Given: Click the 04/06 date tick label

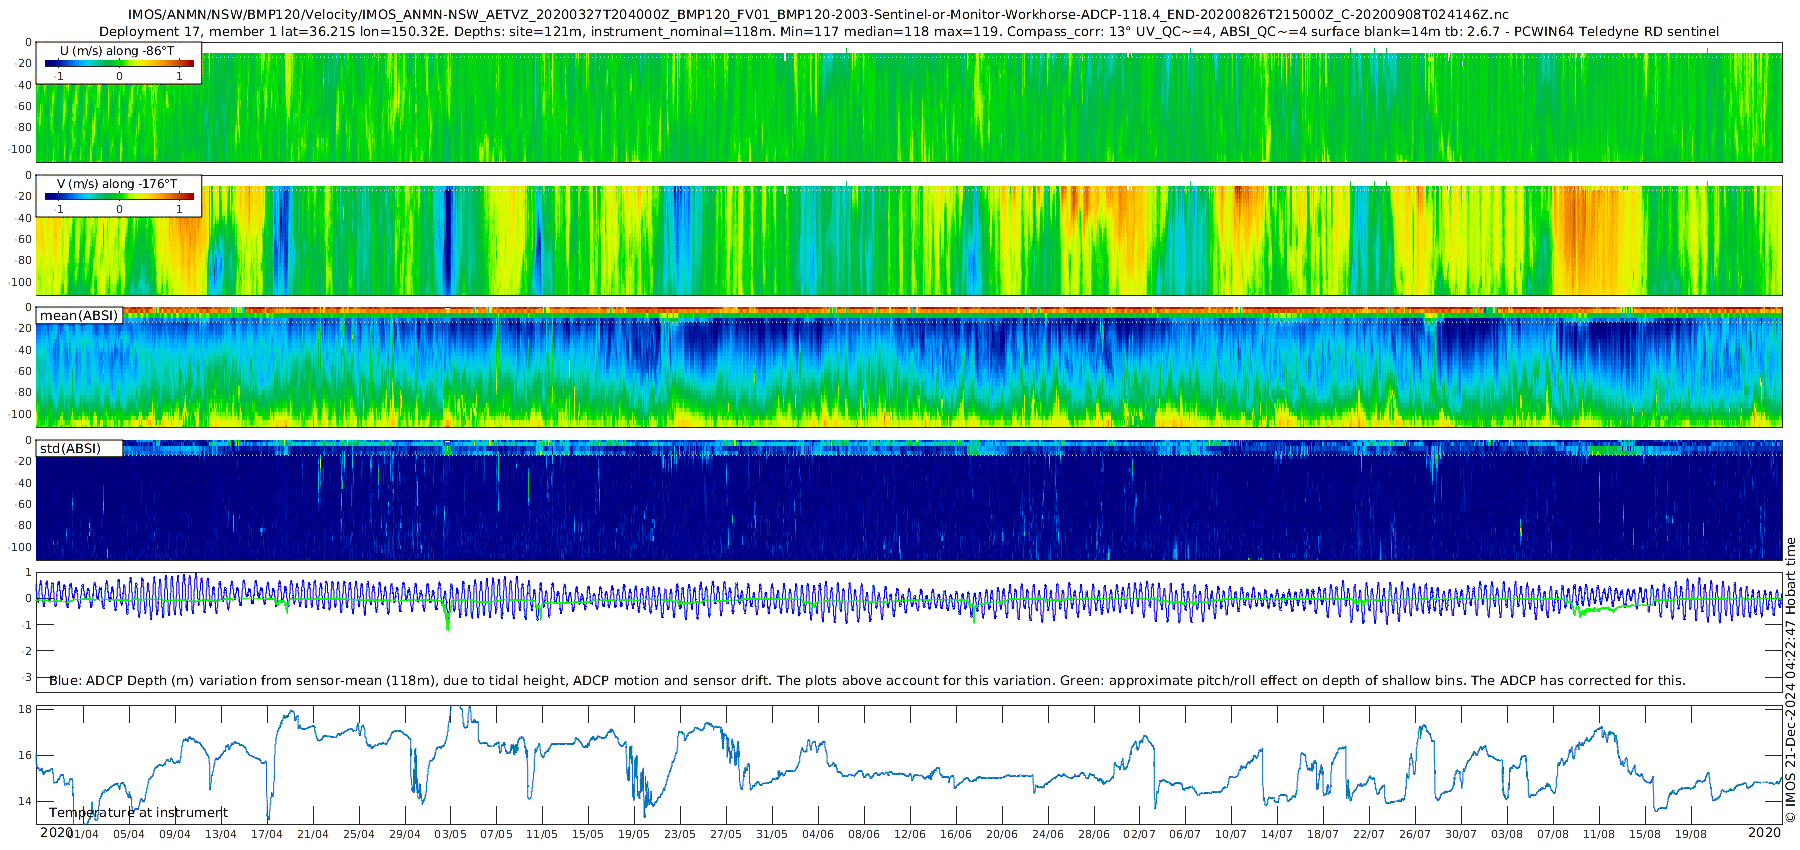Looking at the screenshot, I should (x=818, y=834).
